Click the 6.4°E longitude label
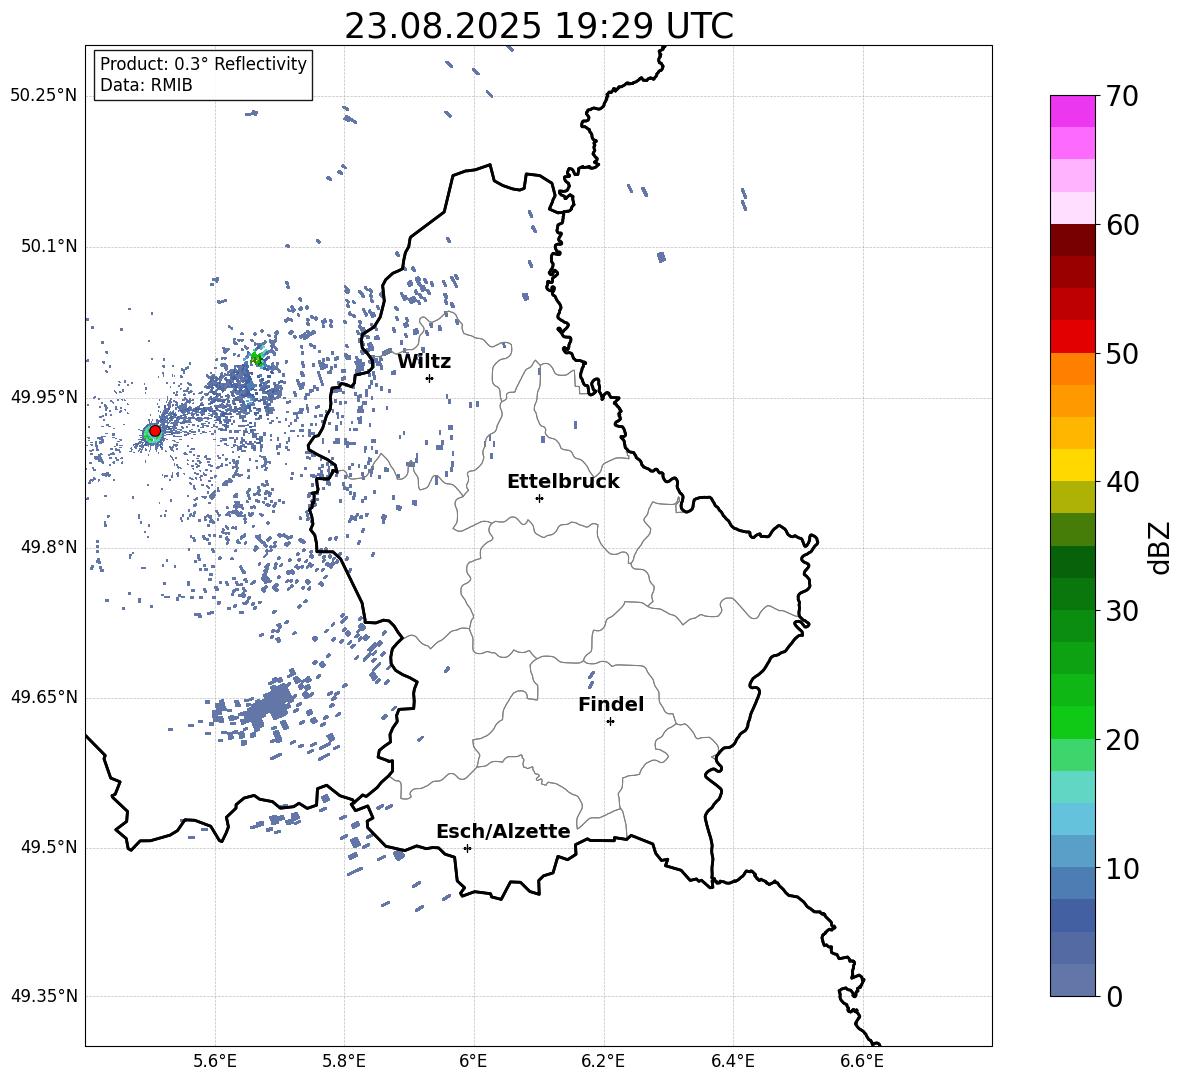Viewport: 1184px width, 1081px height. 732,1061
